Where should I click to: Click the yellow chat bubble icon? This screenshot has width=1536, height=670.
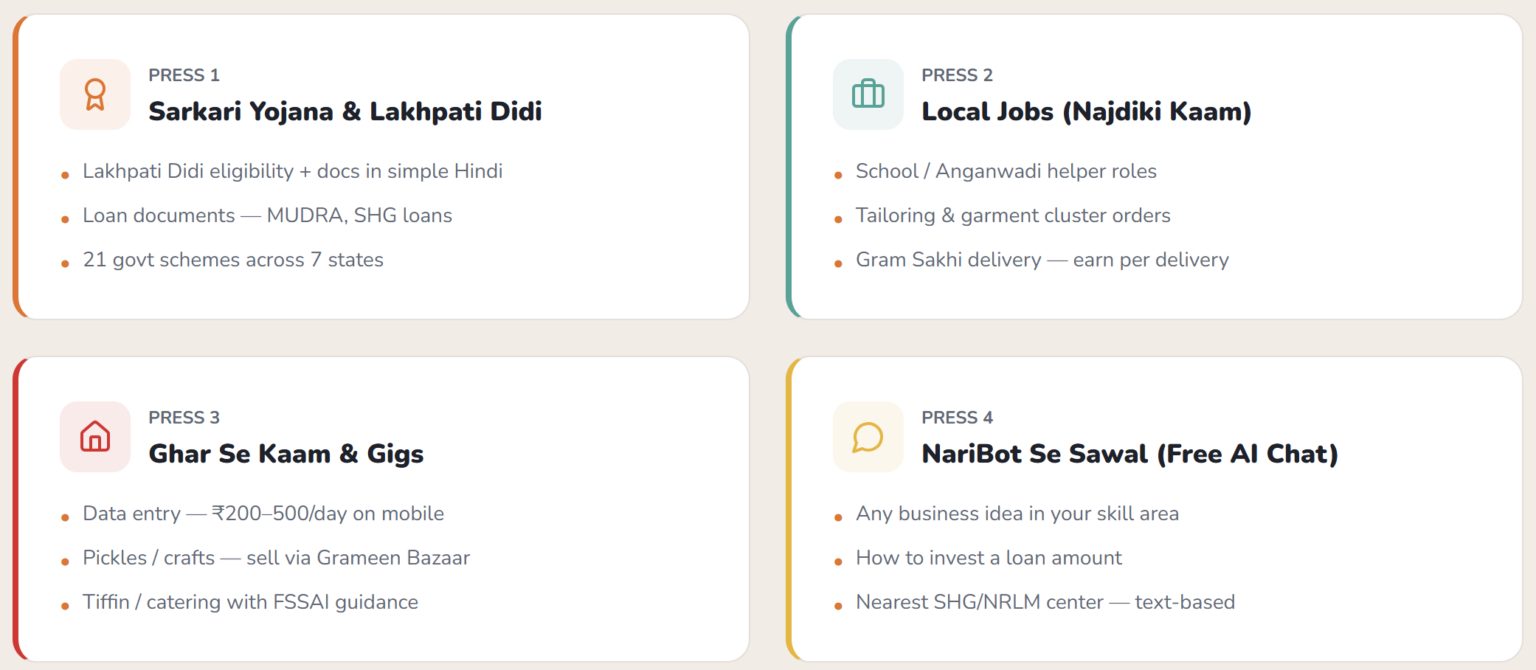[867, 436]
